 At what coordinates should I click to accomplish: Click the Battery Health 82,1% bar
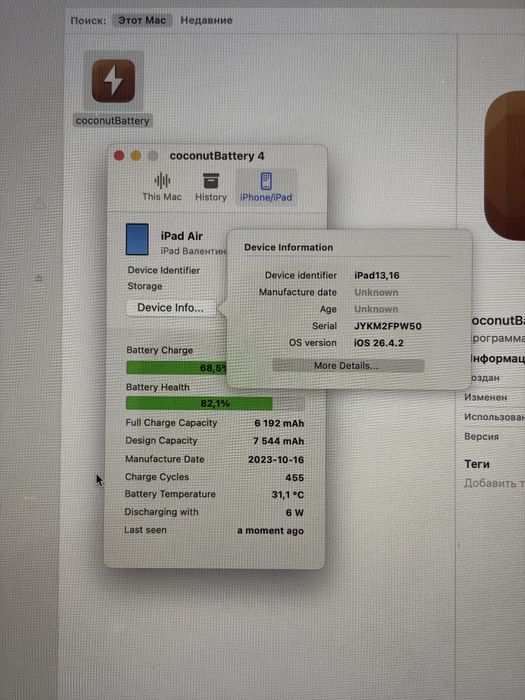coord(215,404)
